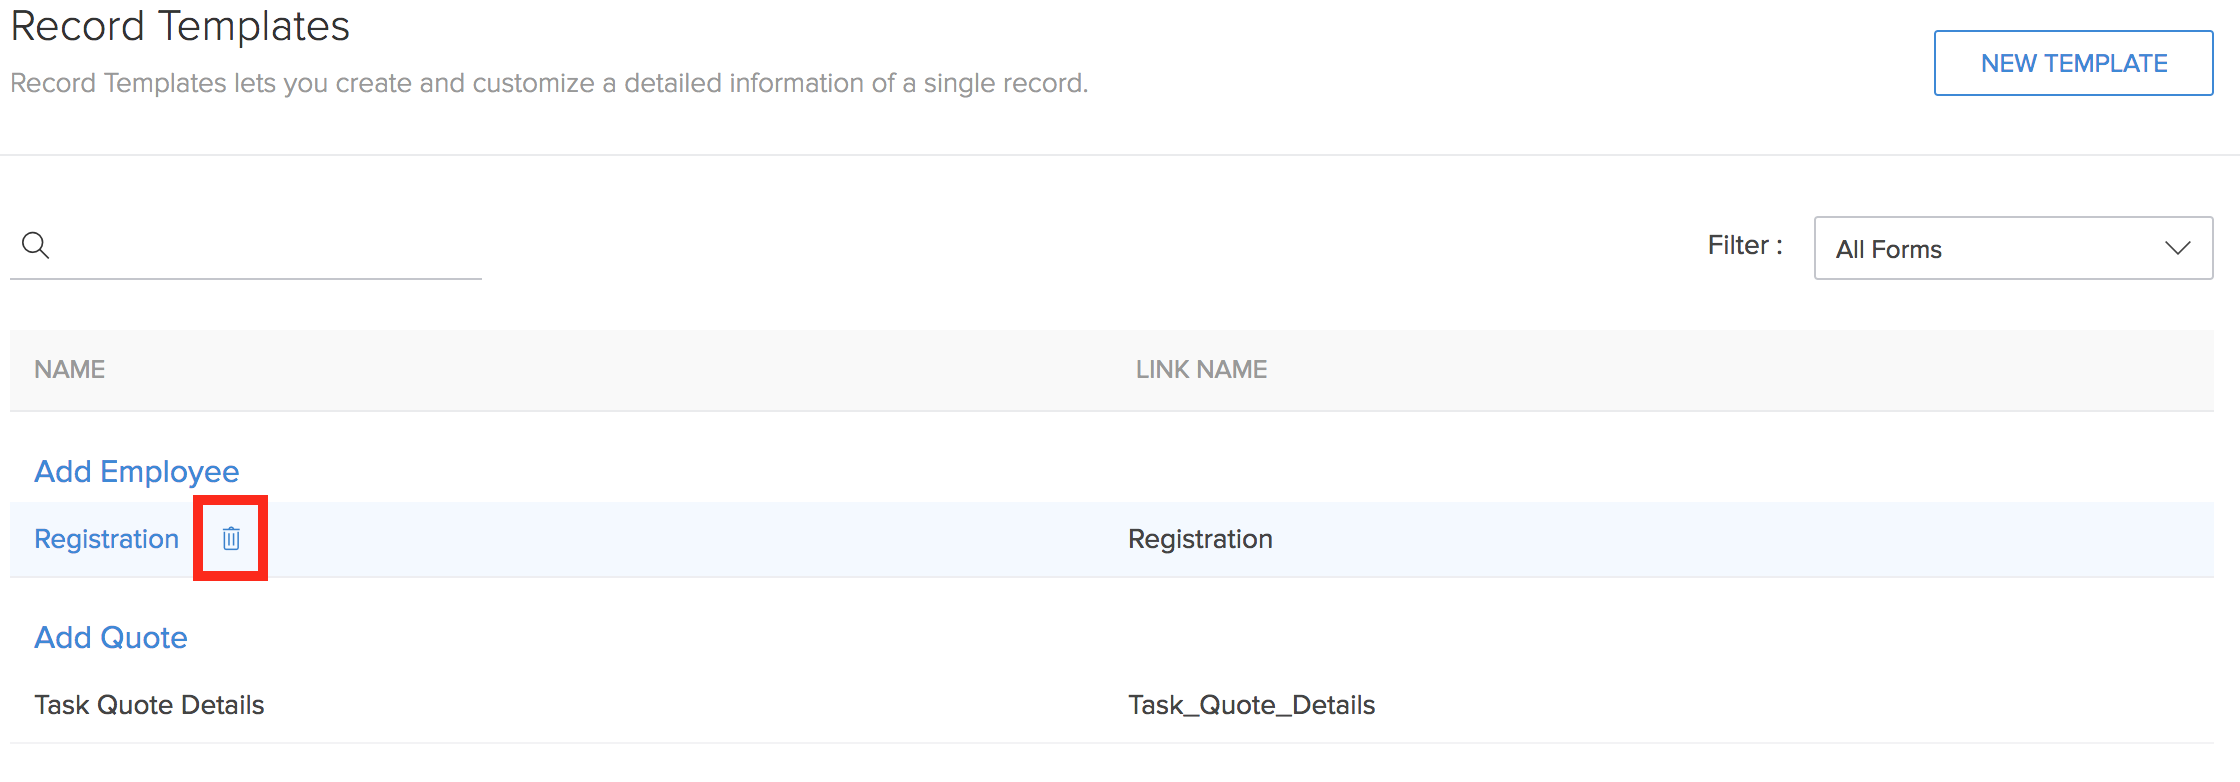This screenshot has height=782, width=2240.
Task: Click the NAME column header
Action: pyautogui.click(x=70, y=370)
